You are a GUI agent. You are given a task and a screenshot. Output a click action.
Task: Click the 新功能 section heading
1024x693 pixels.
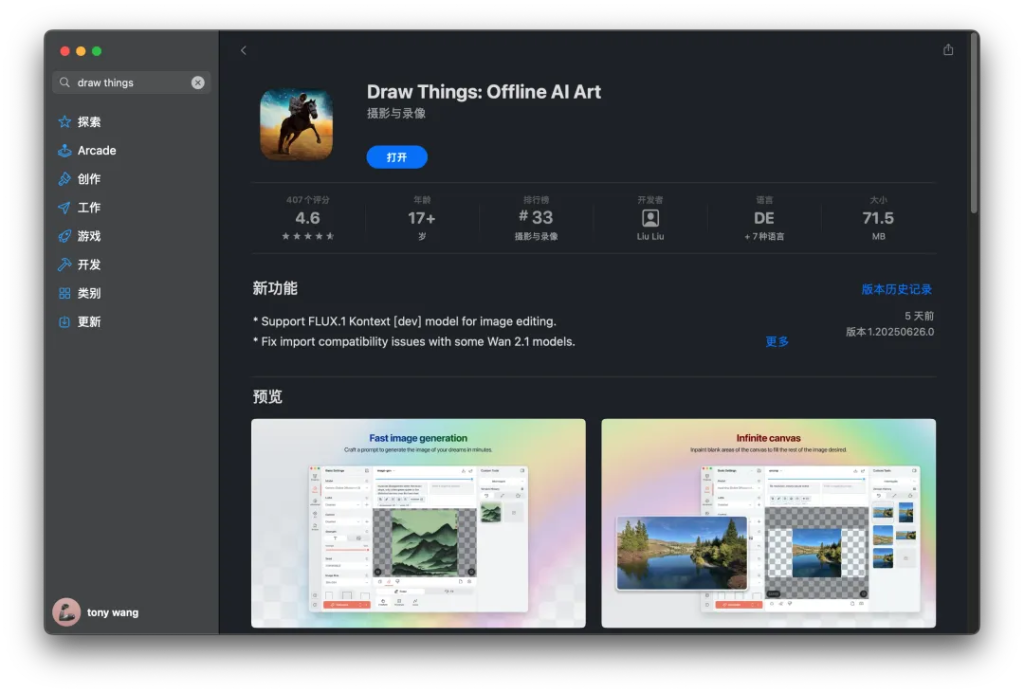(x=275, y=289)
